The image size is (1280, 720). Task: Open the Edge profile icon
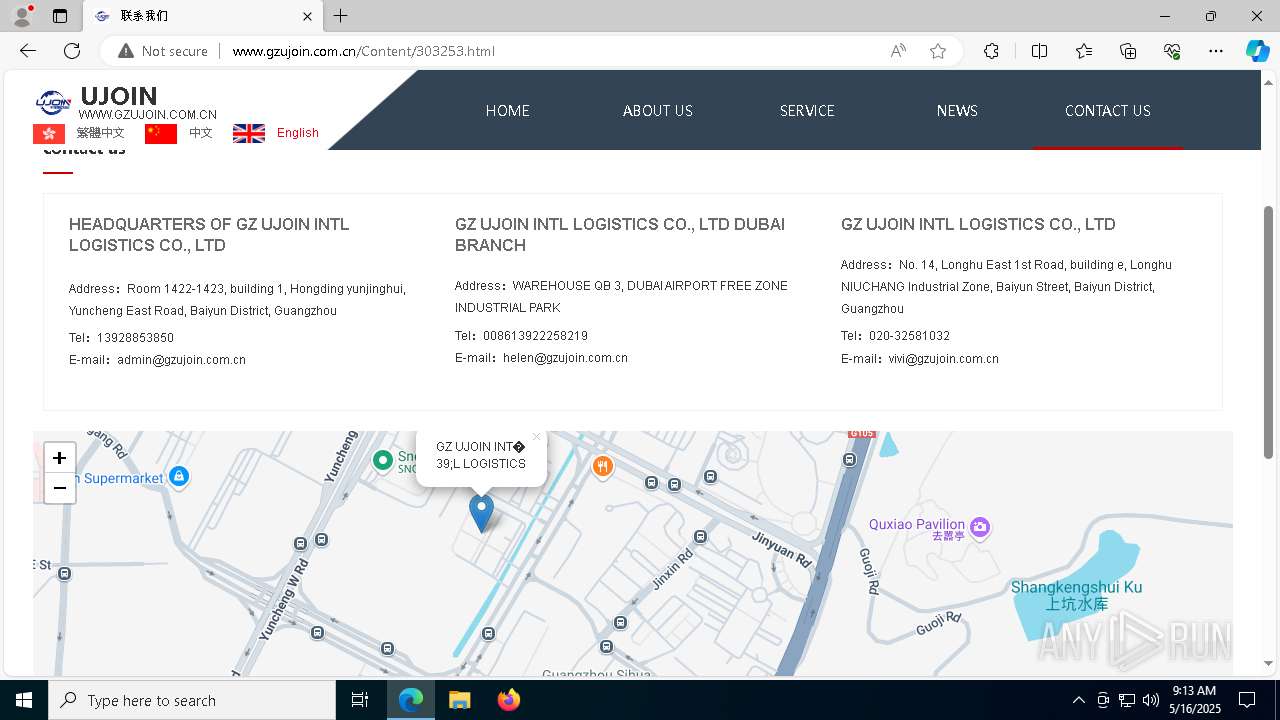[21, 16]
